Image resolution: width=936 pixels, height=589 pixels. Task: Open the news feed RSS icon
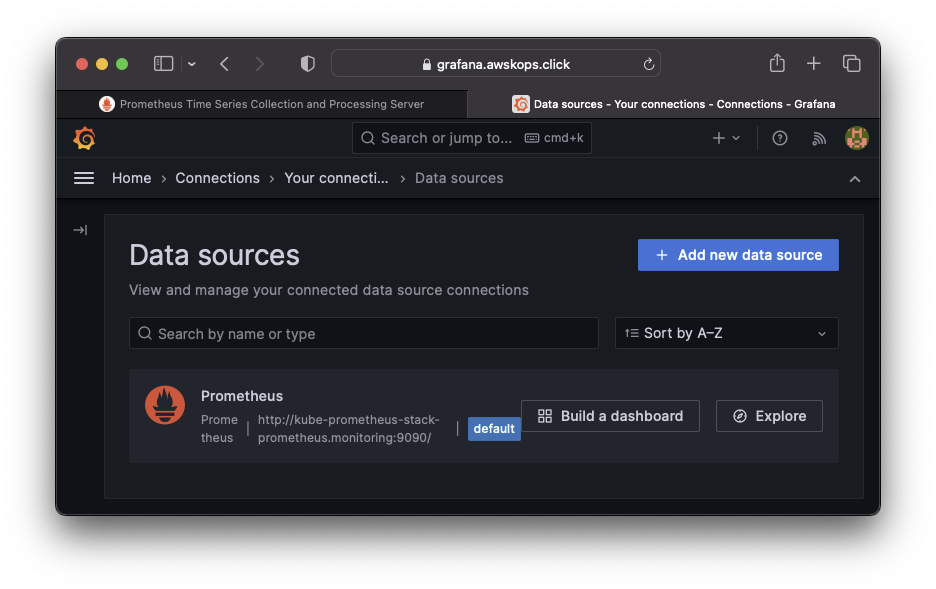tap(818, 138)
